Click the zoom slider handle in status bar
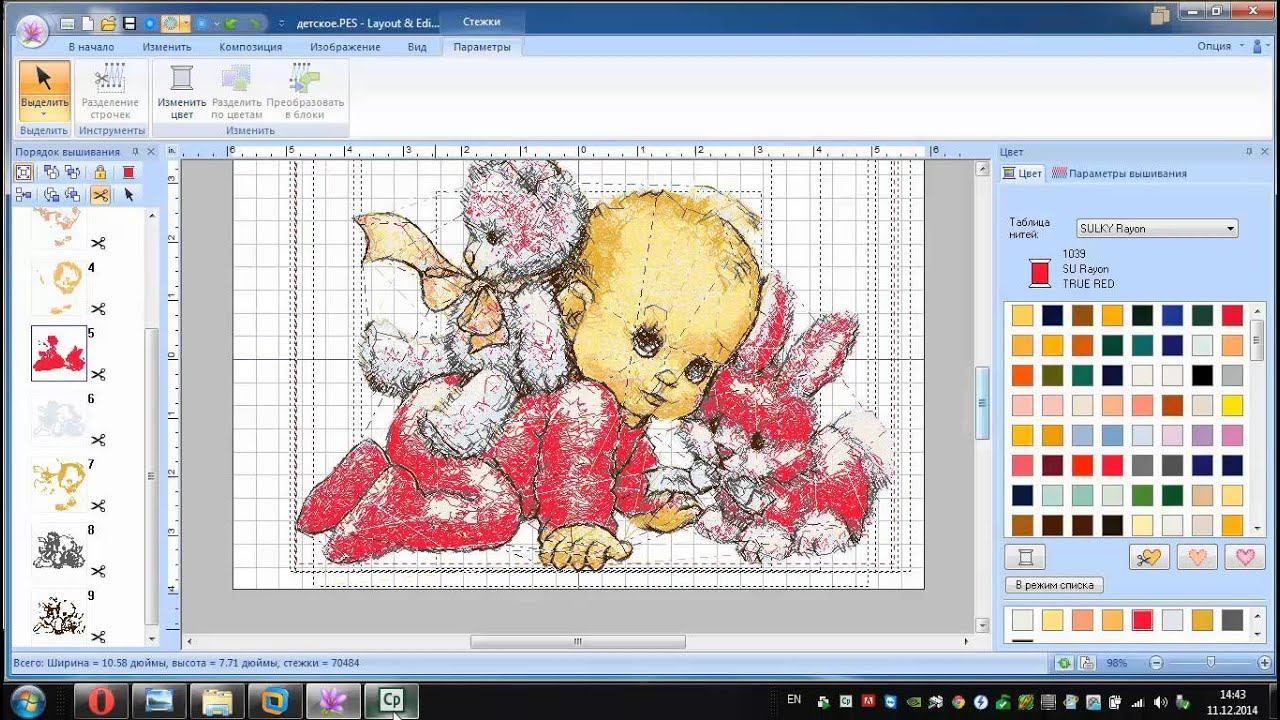1280x720 pixels. (1211, 662)
